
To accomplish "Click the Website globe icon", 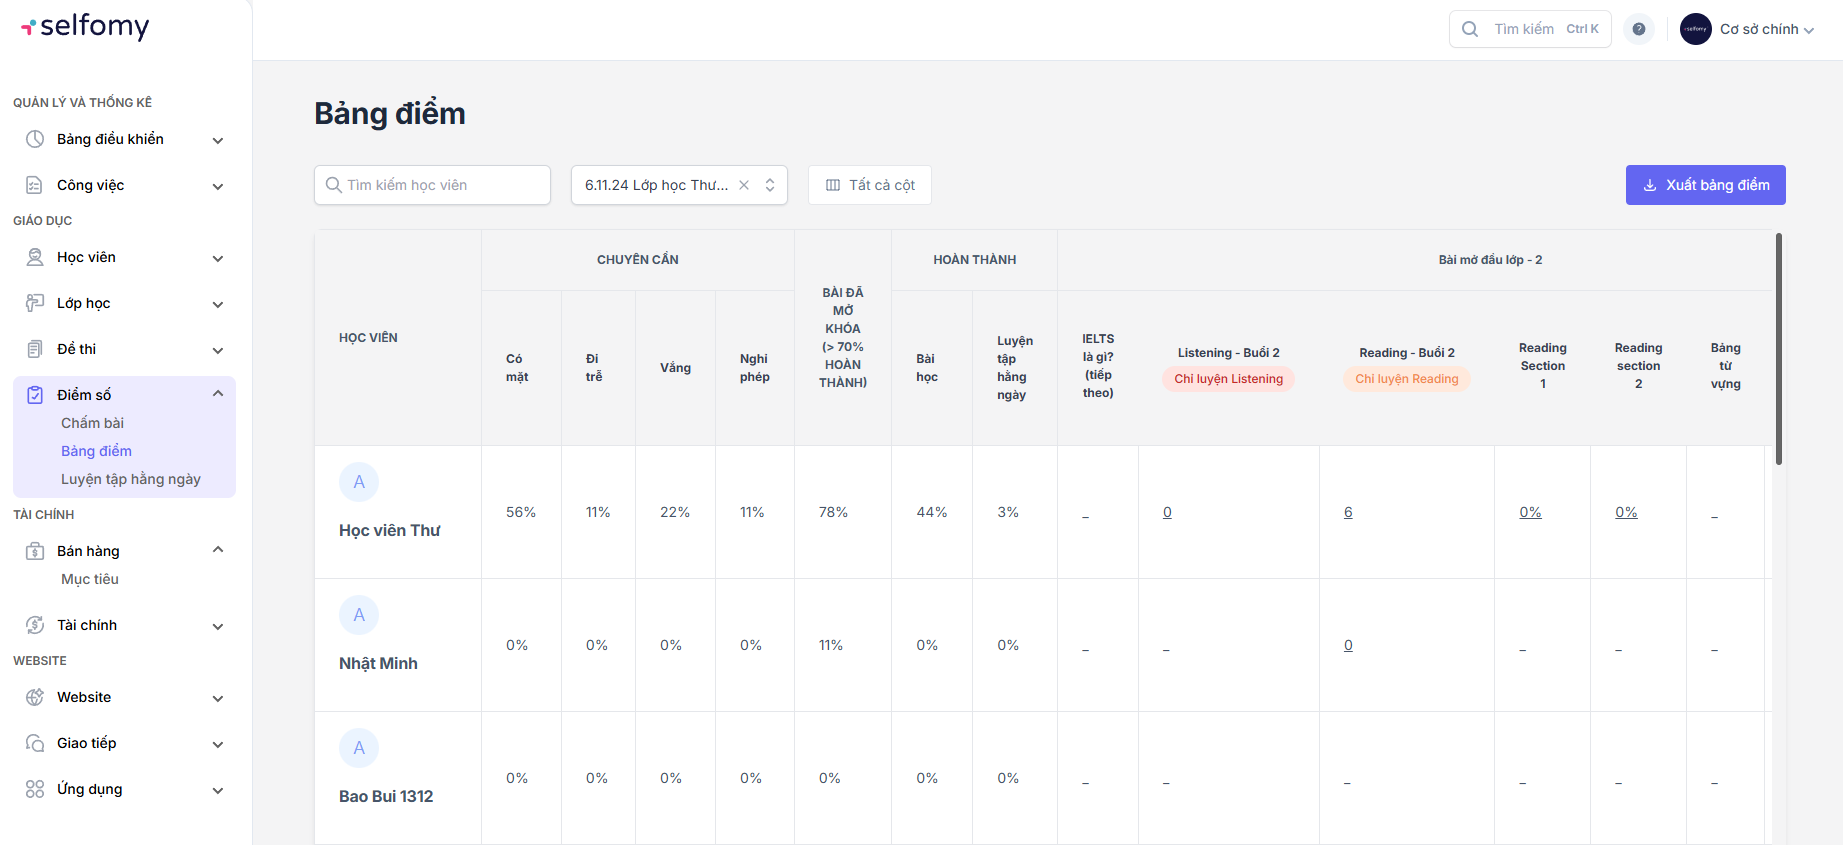I will point(35,697).
